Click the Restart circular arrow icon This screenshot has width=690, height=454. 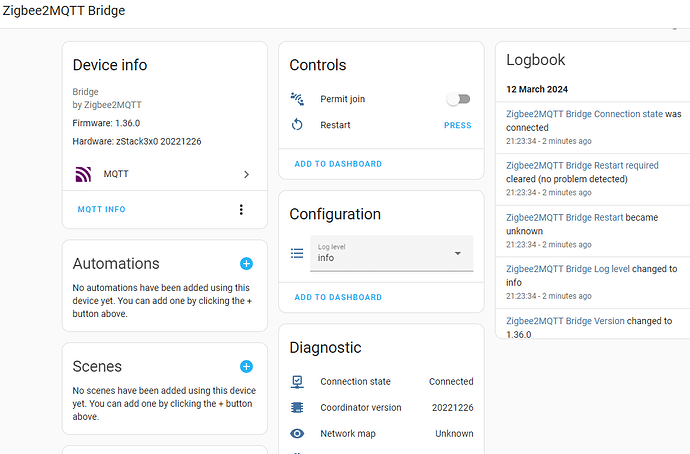tap(297, 125)
